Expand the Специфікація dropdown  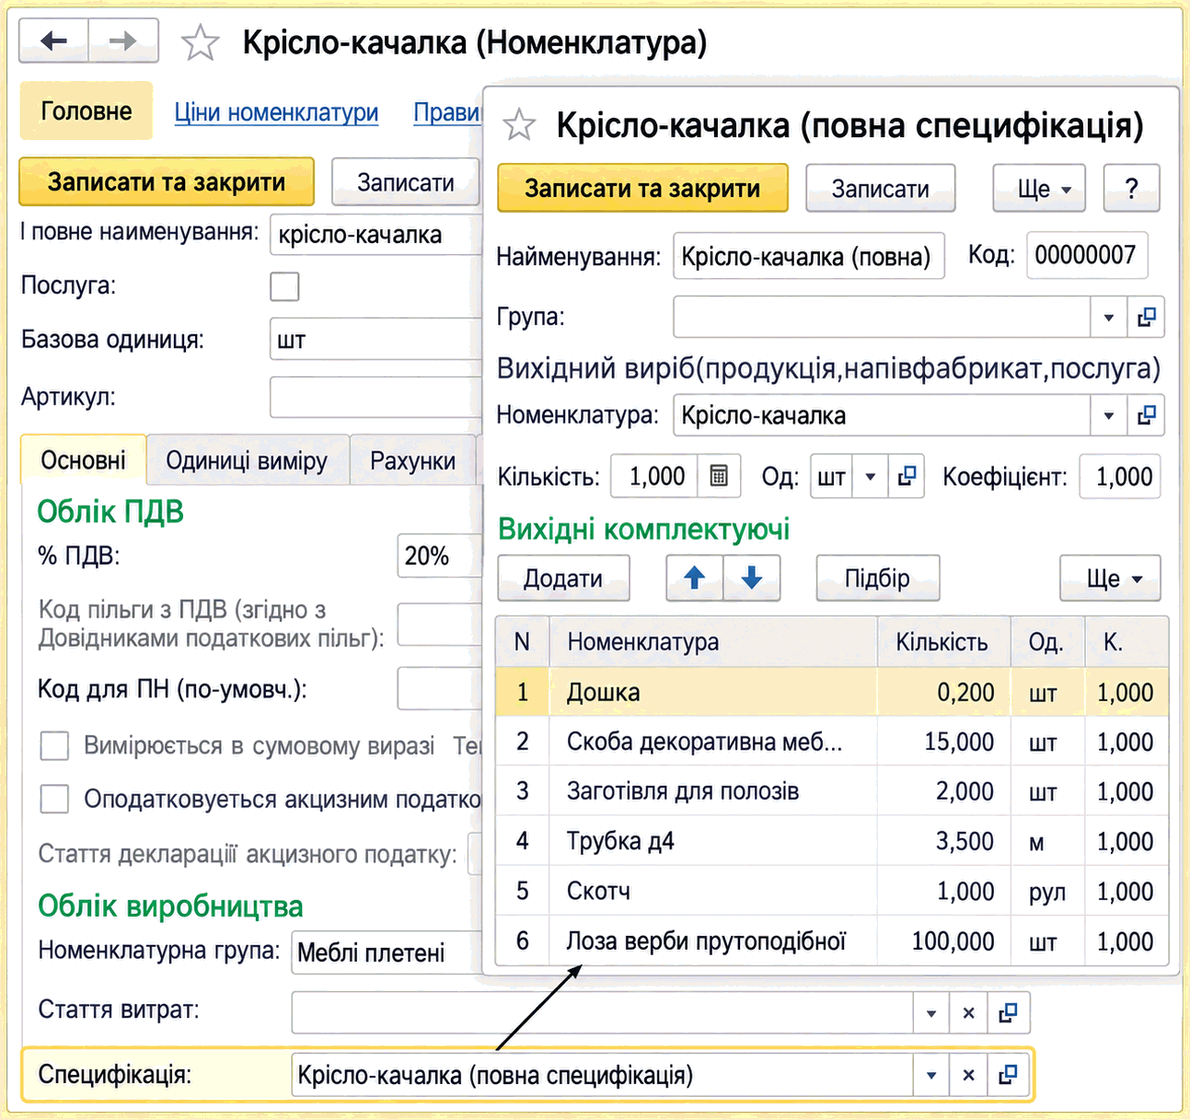pos(931,1075)
